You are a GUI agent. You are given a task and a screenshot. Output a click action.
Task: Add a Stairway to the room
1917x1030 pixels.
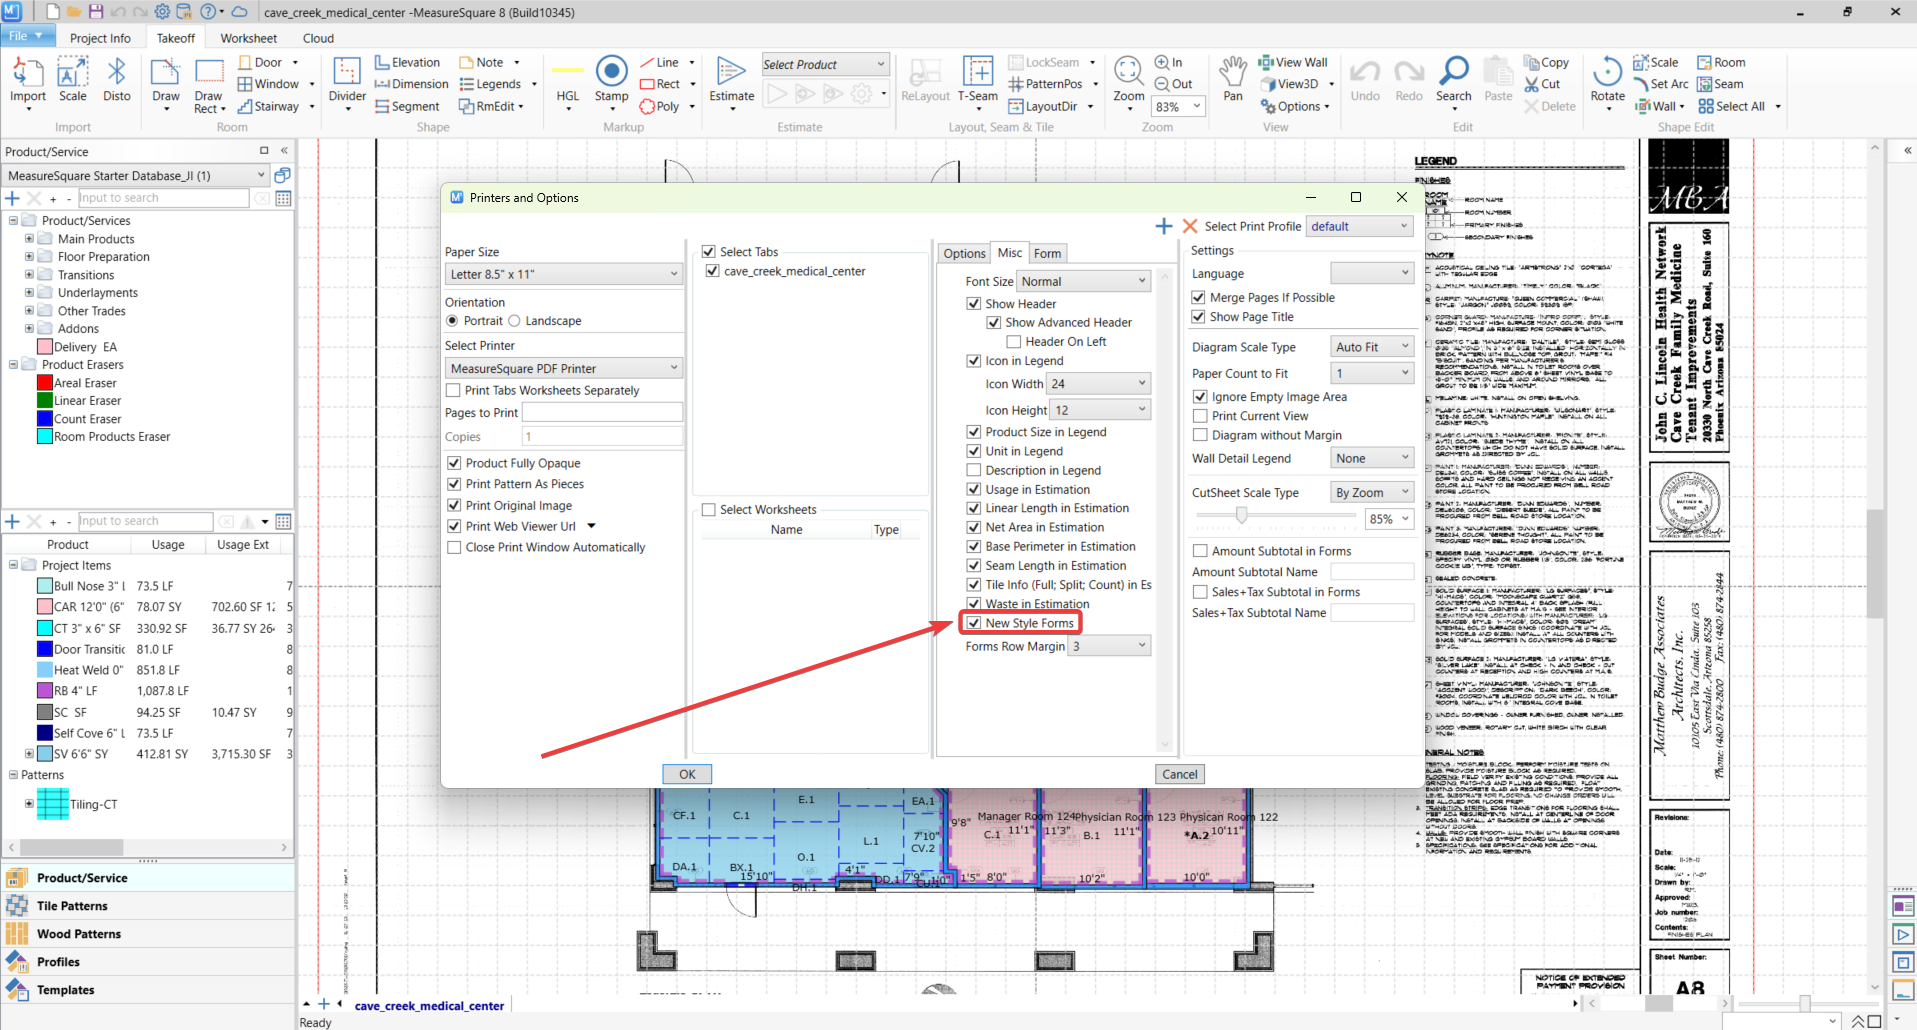(x=268, y=106)
